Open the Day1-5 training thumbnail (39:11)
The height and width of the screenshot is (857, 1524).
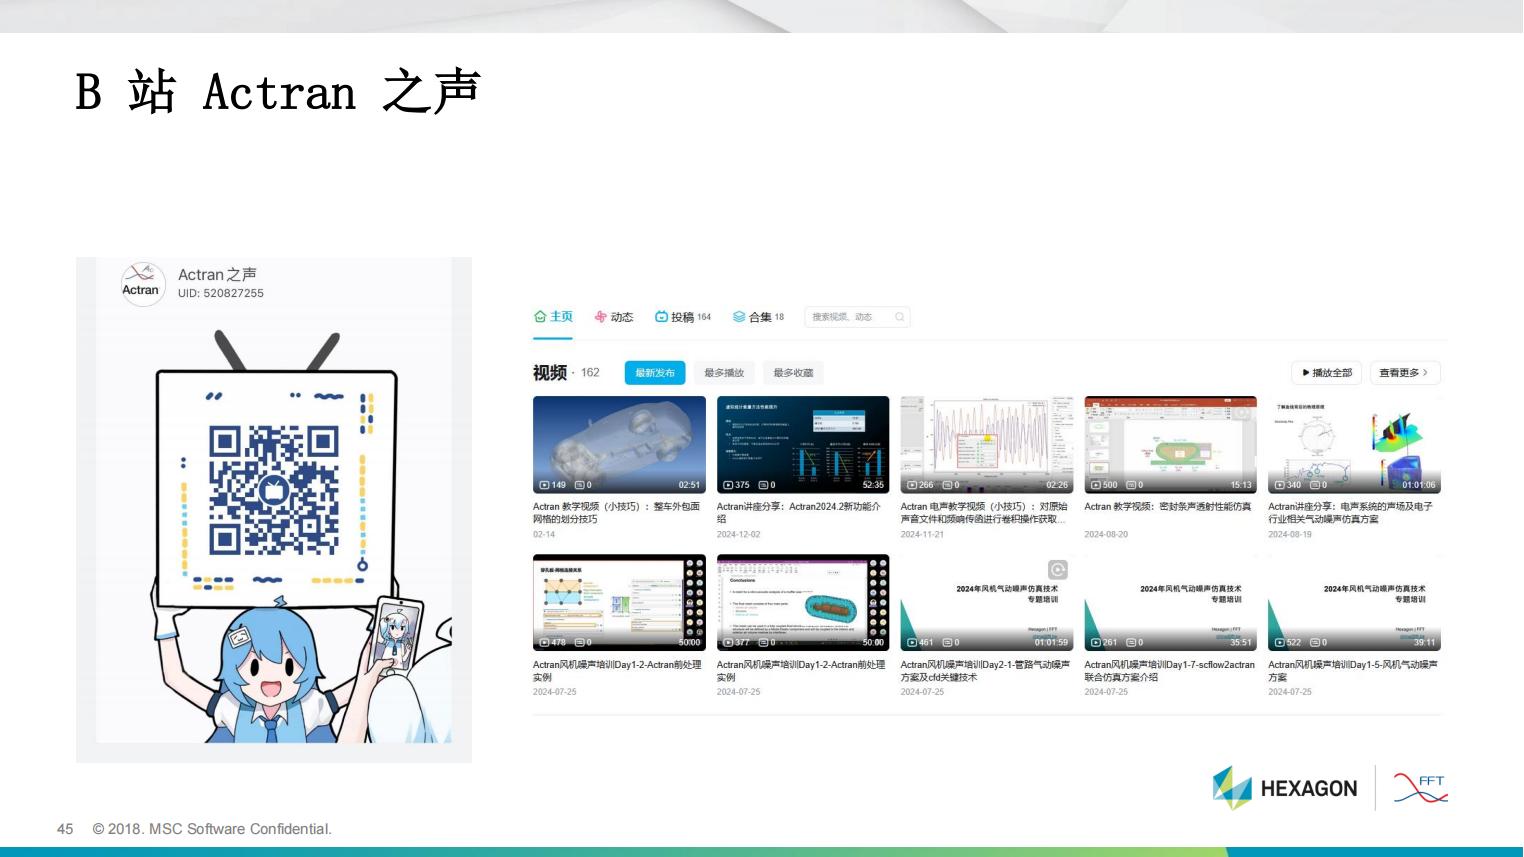tap(1355, 603)
